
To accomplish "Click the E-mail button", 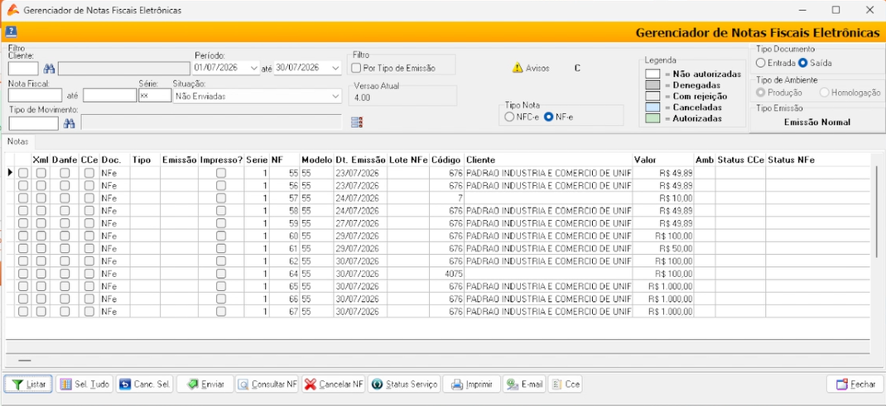I will click(524, 385).
